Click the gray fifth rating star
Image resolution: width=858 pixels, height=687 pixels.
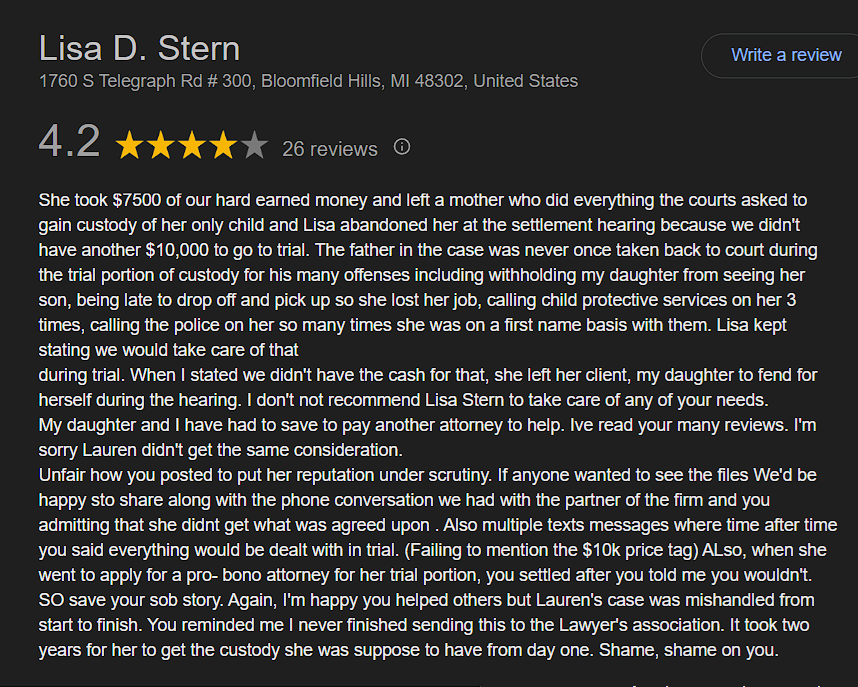point(254,146)
